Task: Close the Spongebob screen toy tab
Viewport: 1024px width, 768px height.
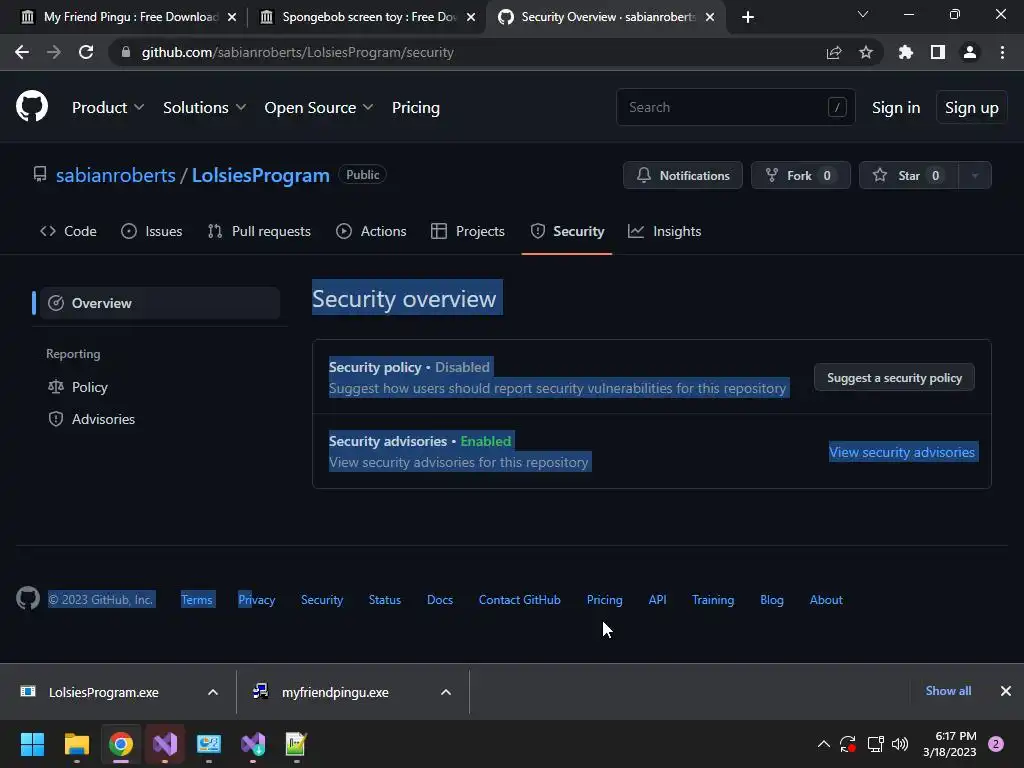Action: 471,17
